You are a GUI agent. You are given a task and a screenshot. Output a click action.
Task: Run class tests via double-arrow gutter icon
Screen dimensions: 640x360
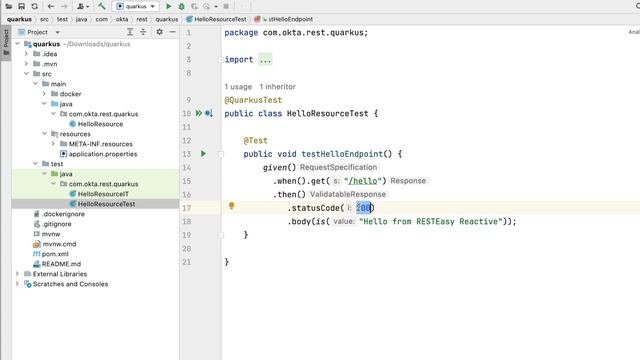(199, 113)
